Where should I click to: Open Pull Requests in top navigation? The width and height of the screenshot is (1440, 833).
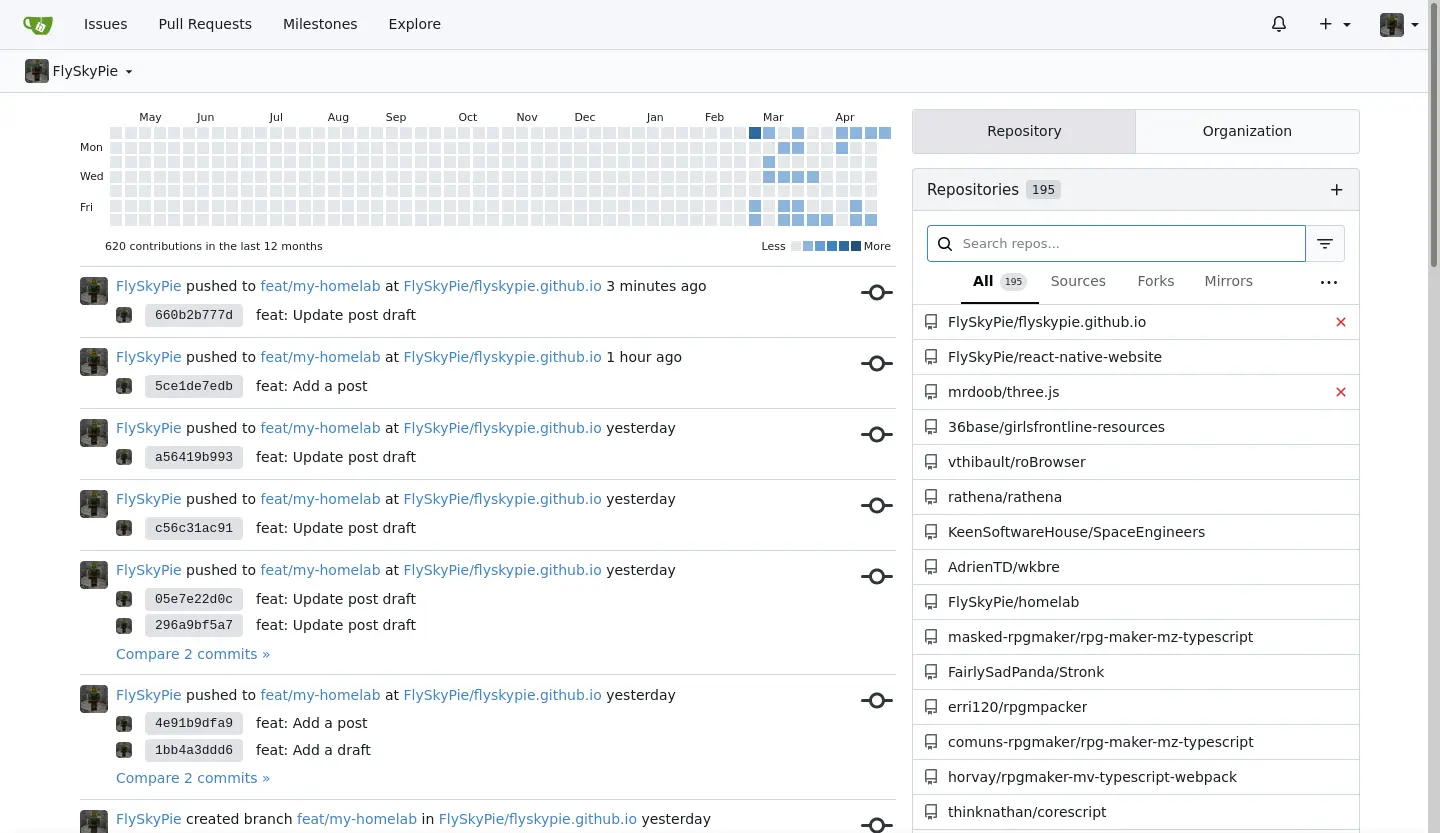tap(205, 24)
